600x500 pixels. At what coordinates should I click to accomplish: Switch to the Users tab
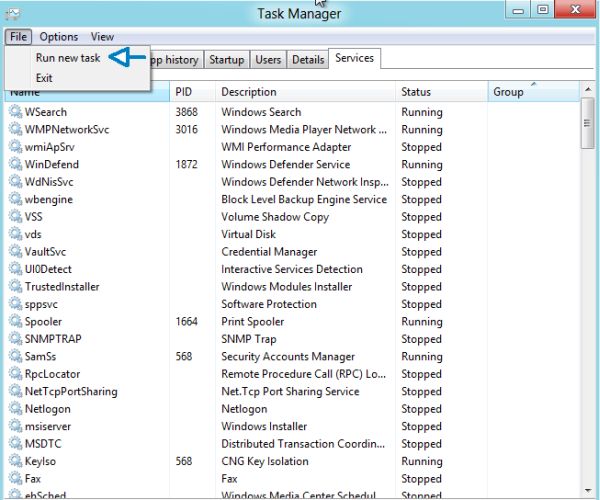(x=268, y=60)
